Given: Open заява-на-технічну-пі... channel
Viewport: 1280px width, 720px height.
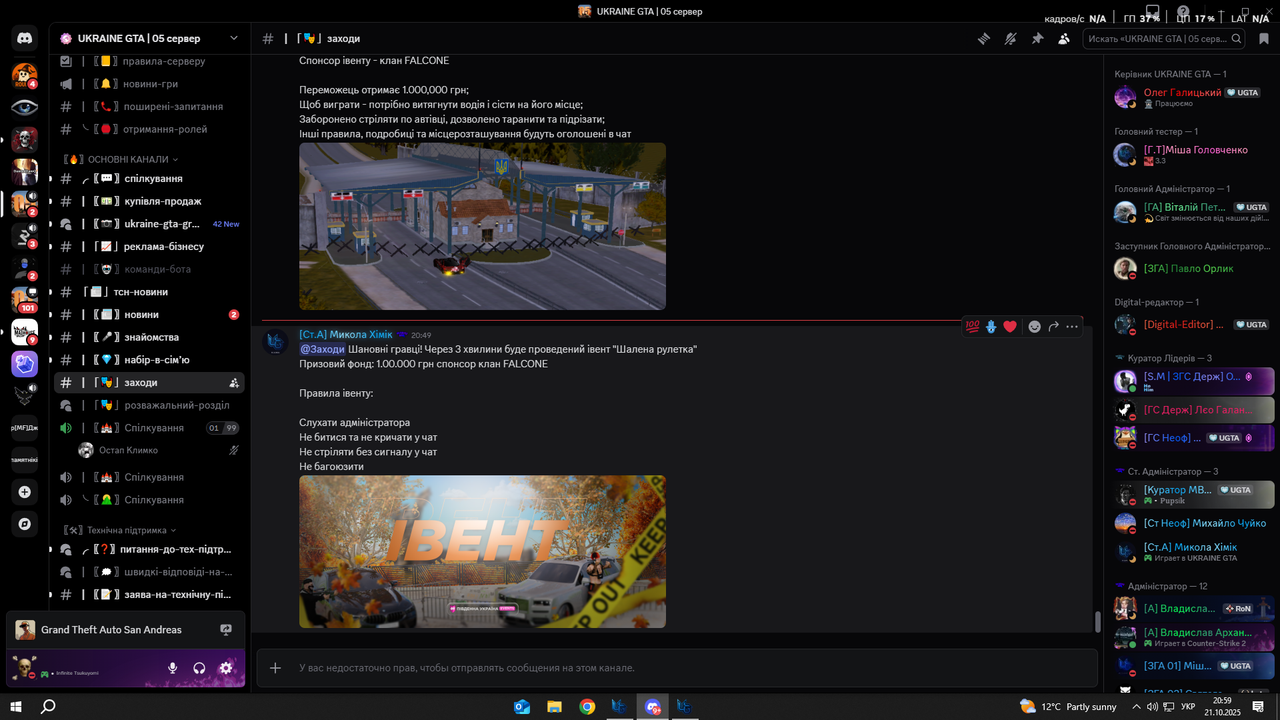Looking at the screenshot, I should [x=149, y=594].
